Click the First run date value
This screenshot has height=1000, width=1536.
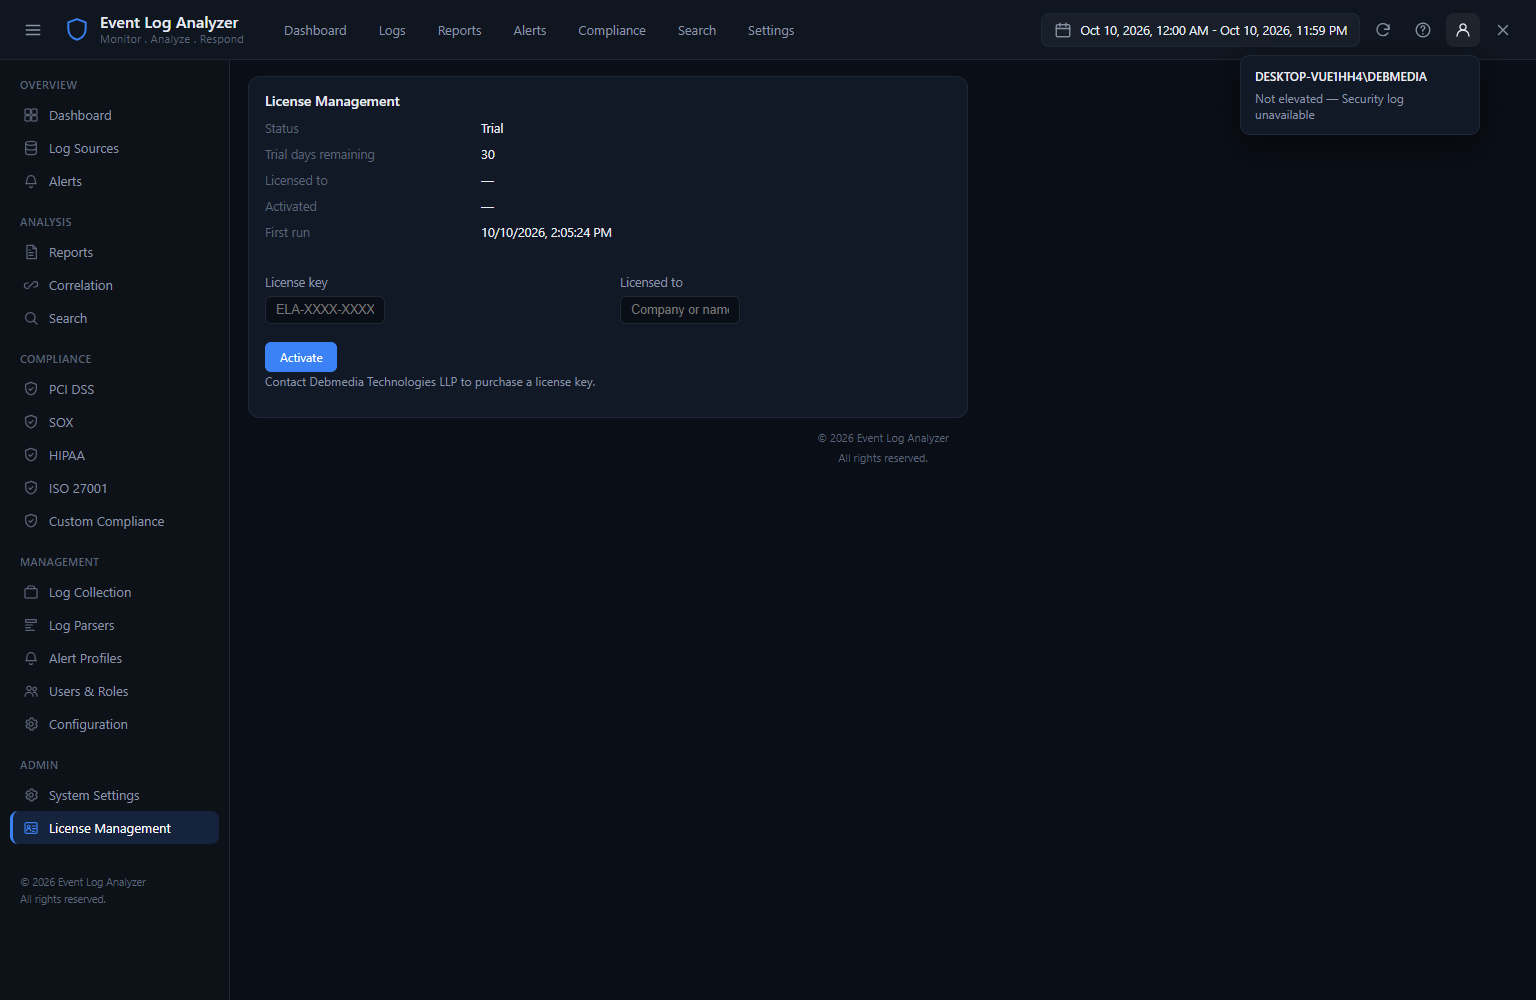point(546,232)
